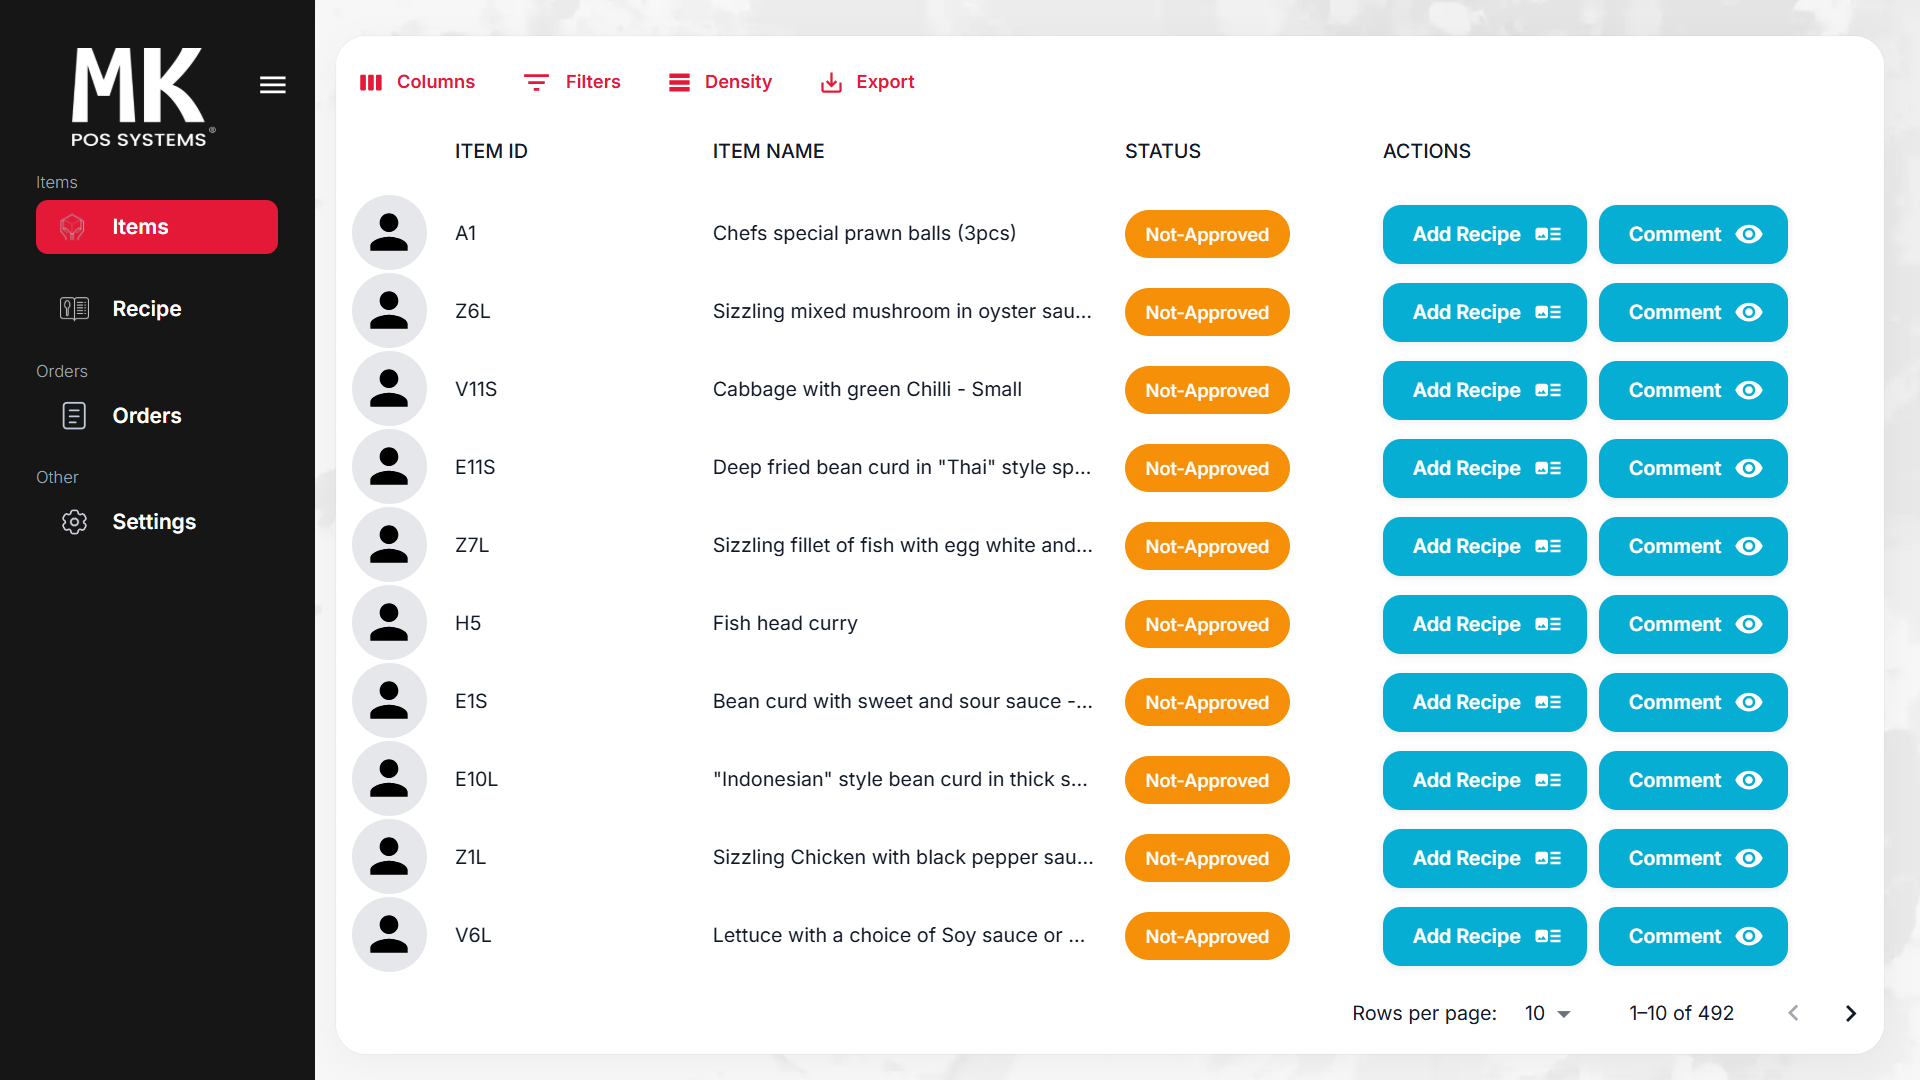This screenshot has width=1920, height=1080.
Task: Open Recipe page from sidebar
Action: pyautogui.click(x=146, y=309)
